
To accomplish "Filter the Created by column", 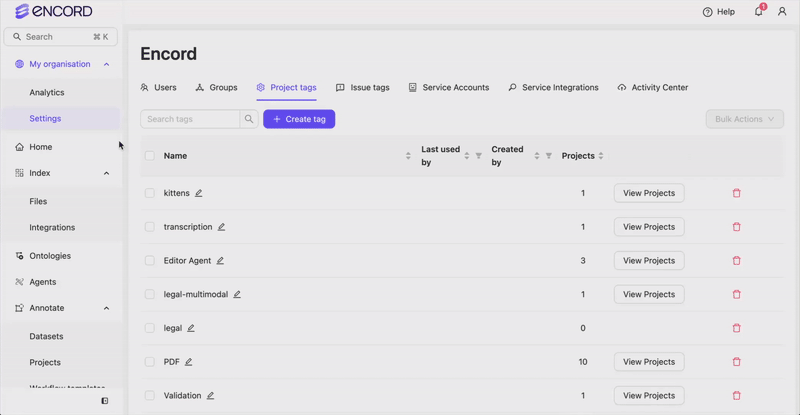I will click(548, 156).
